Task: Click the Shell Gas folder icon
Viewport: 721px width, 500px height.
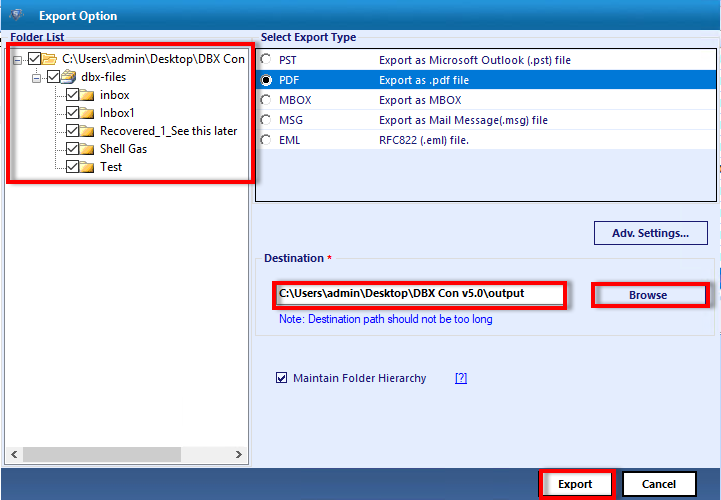Action: click(87, 149)
